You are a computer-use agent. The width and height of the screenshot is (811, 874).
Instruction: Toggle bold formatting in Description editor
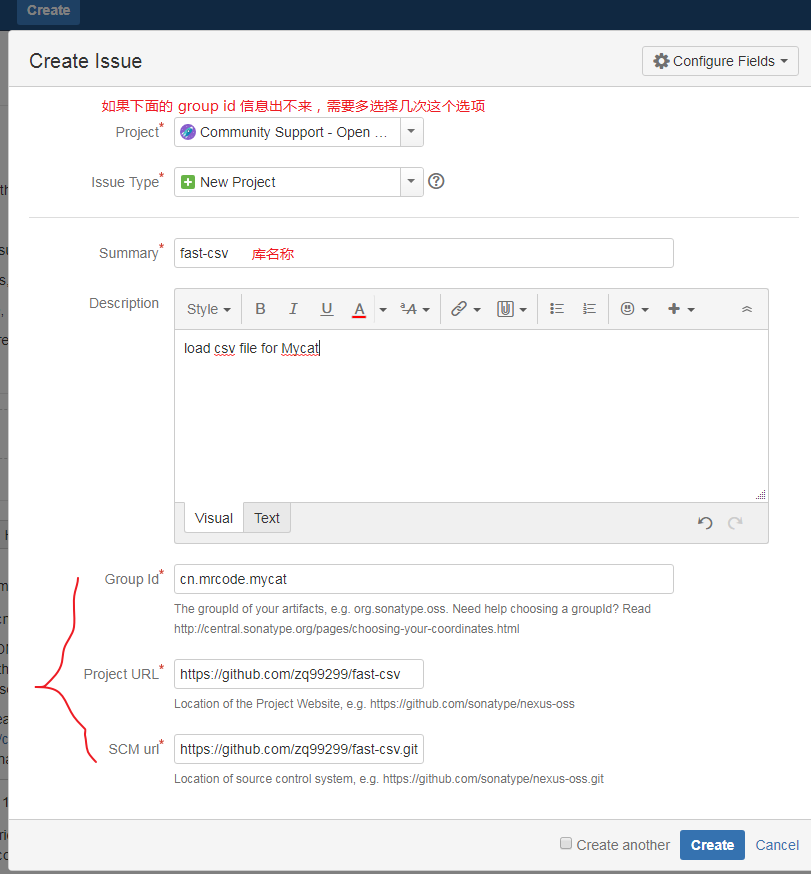point(260,309)
